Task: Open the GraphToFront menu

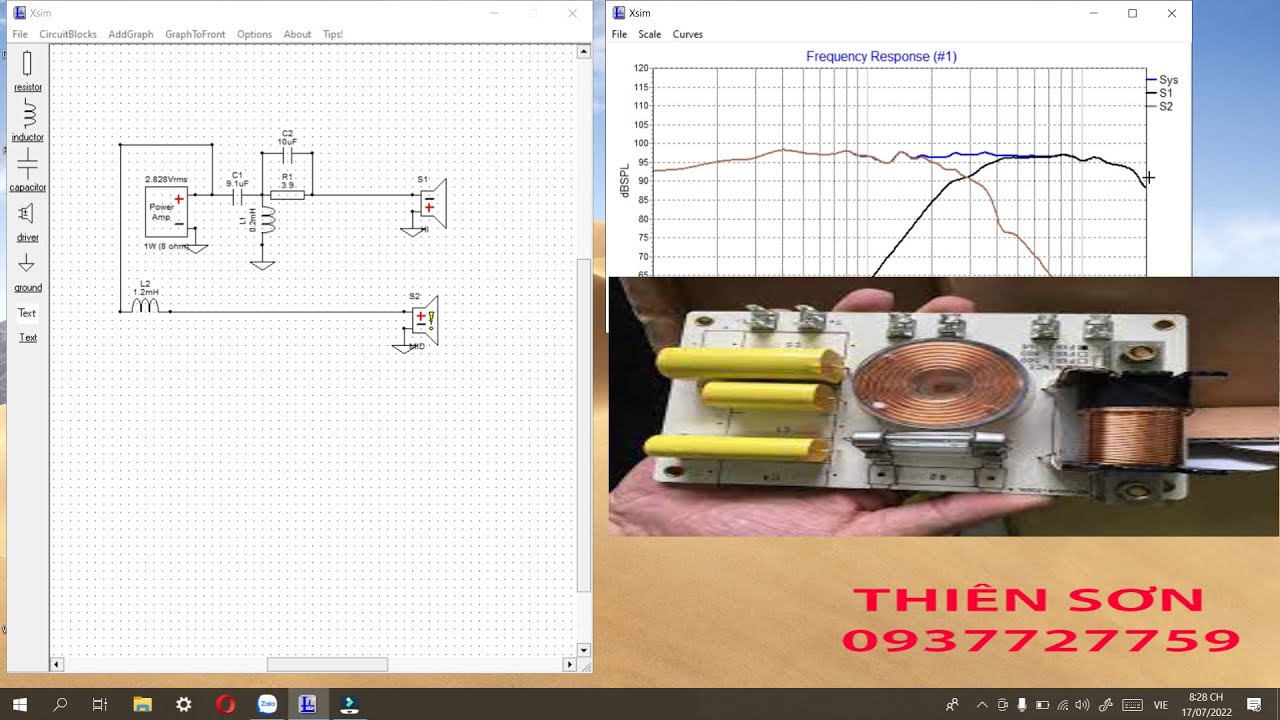Action: 195,34
